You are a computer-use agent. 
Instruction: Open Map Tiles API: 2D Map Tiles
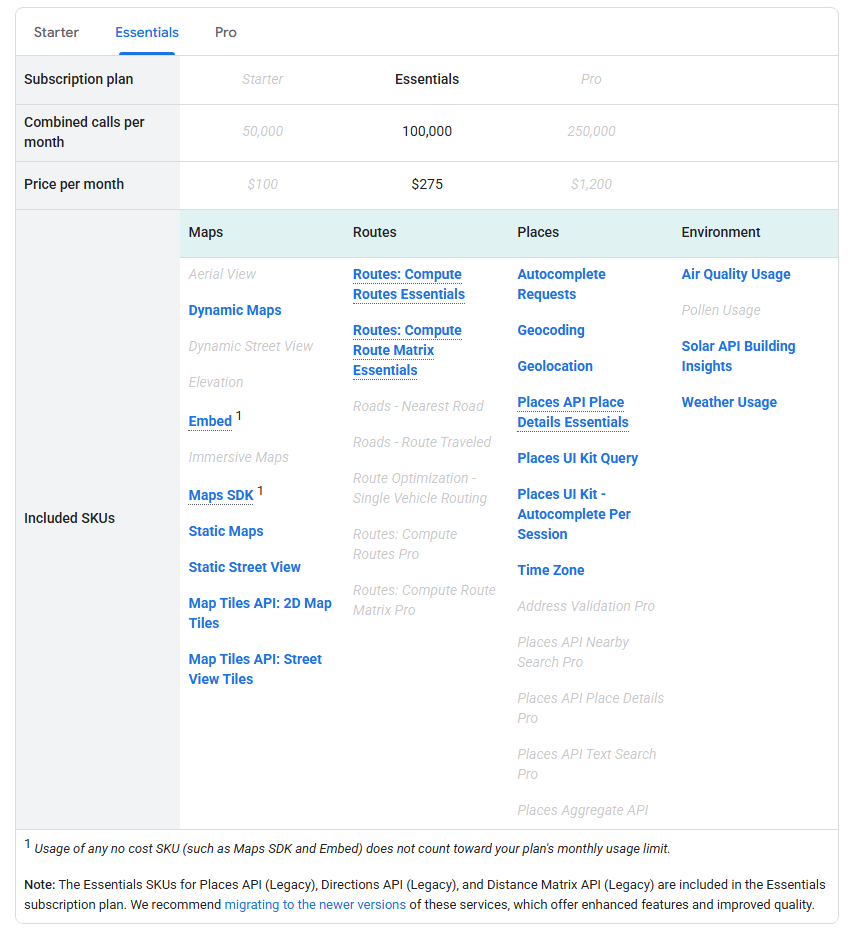tap(260, 613)
